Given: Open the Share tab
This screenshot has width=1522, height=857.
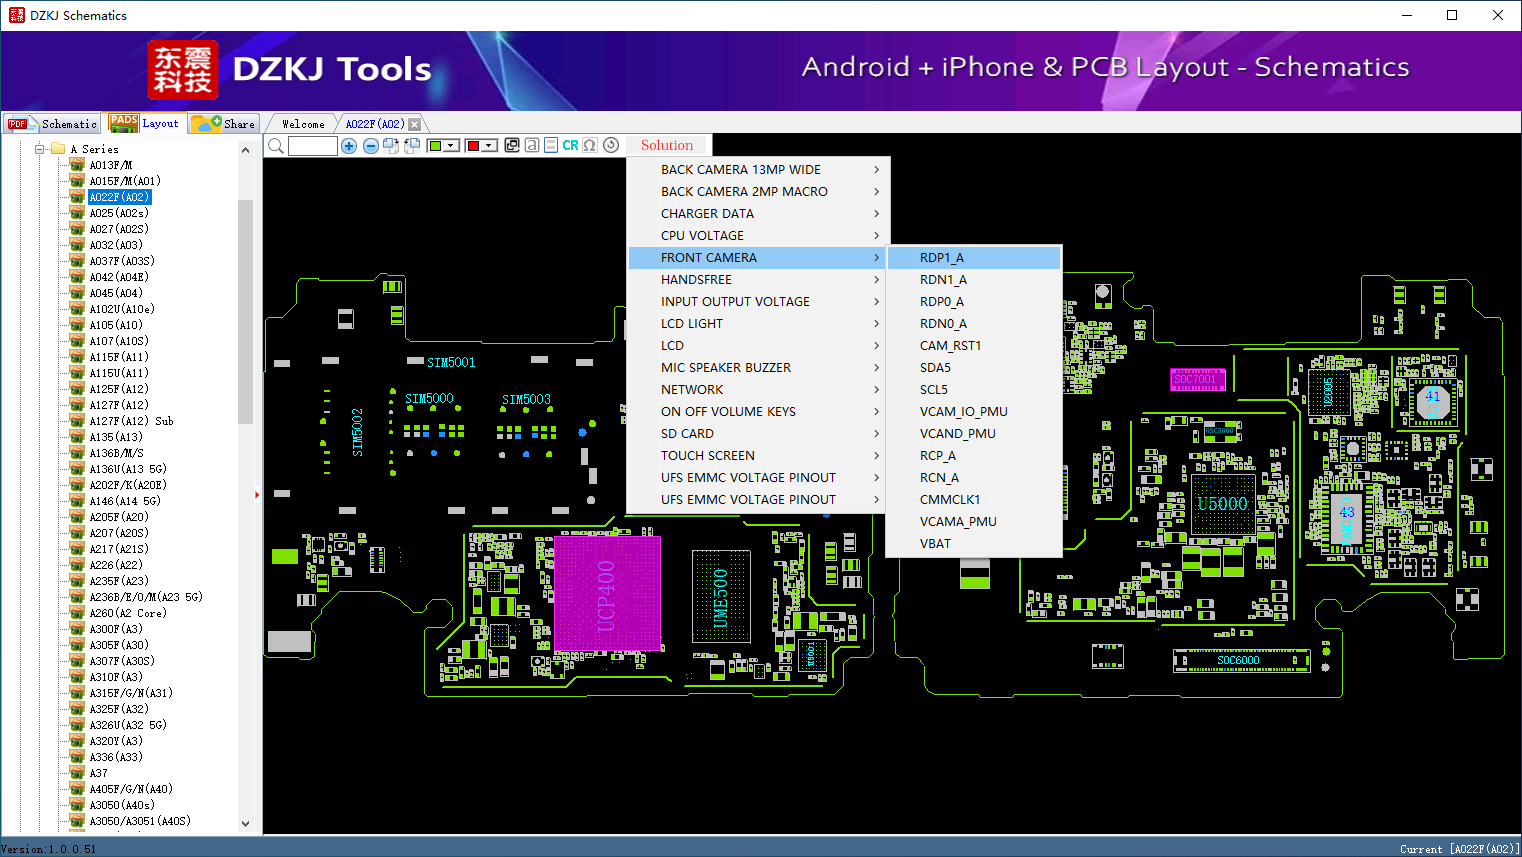Looking at the screenshot, I should coord(225,124).
